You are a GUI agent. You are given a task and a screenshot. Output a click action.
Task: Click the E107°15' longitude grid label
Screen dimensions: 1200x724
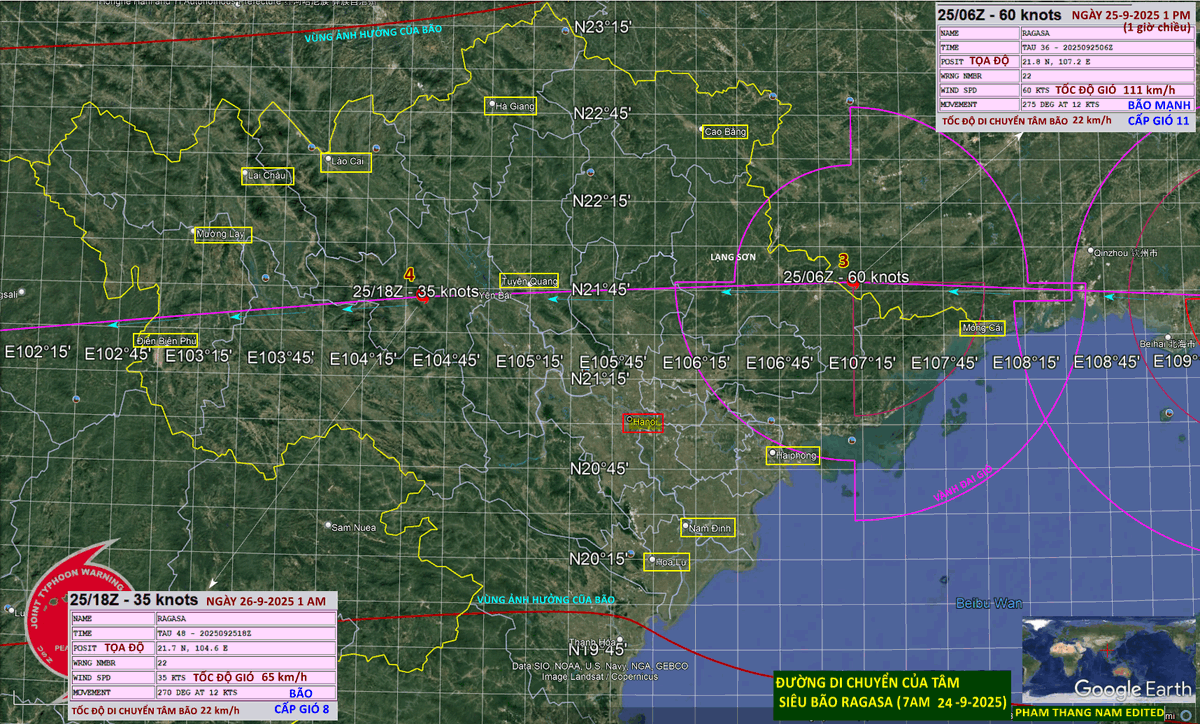point(861,363)
